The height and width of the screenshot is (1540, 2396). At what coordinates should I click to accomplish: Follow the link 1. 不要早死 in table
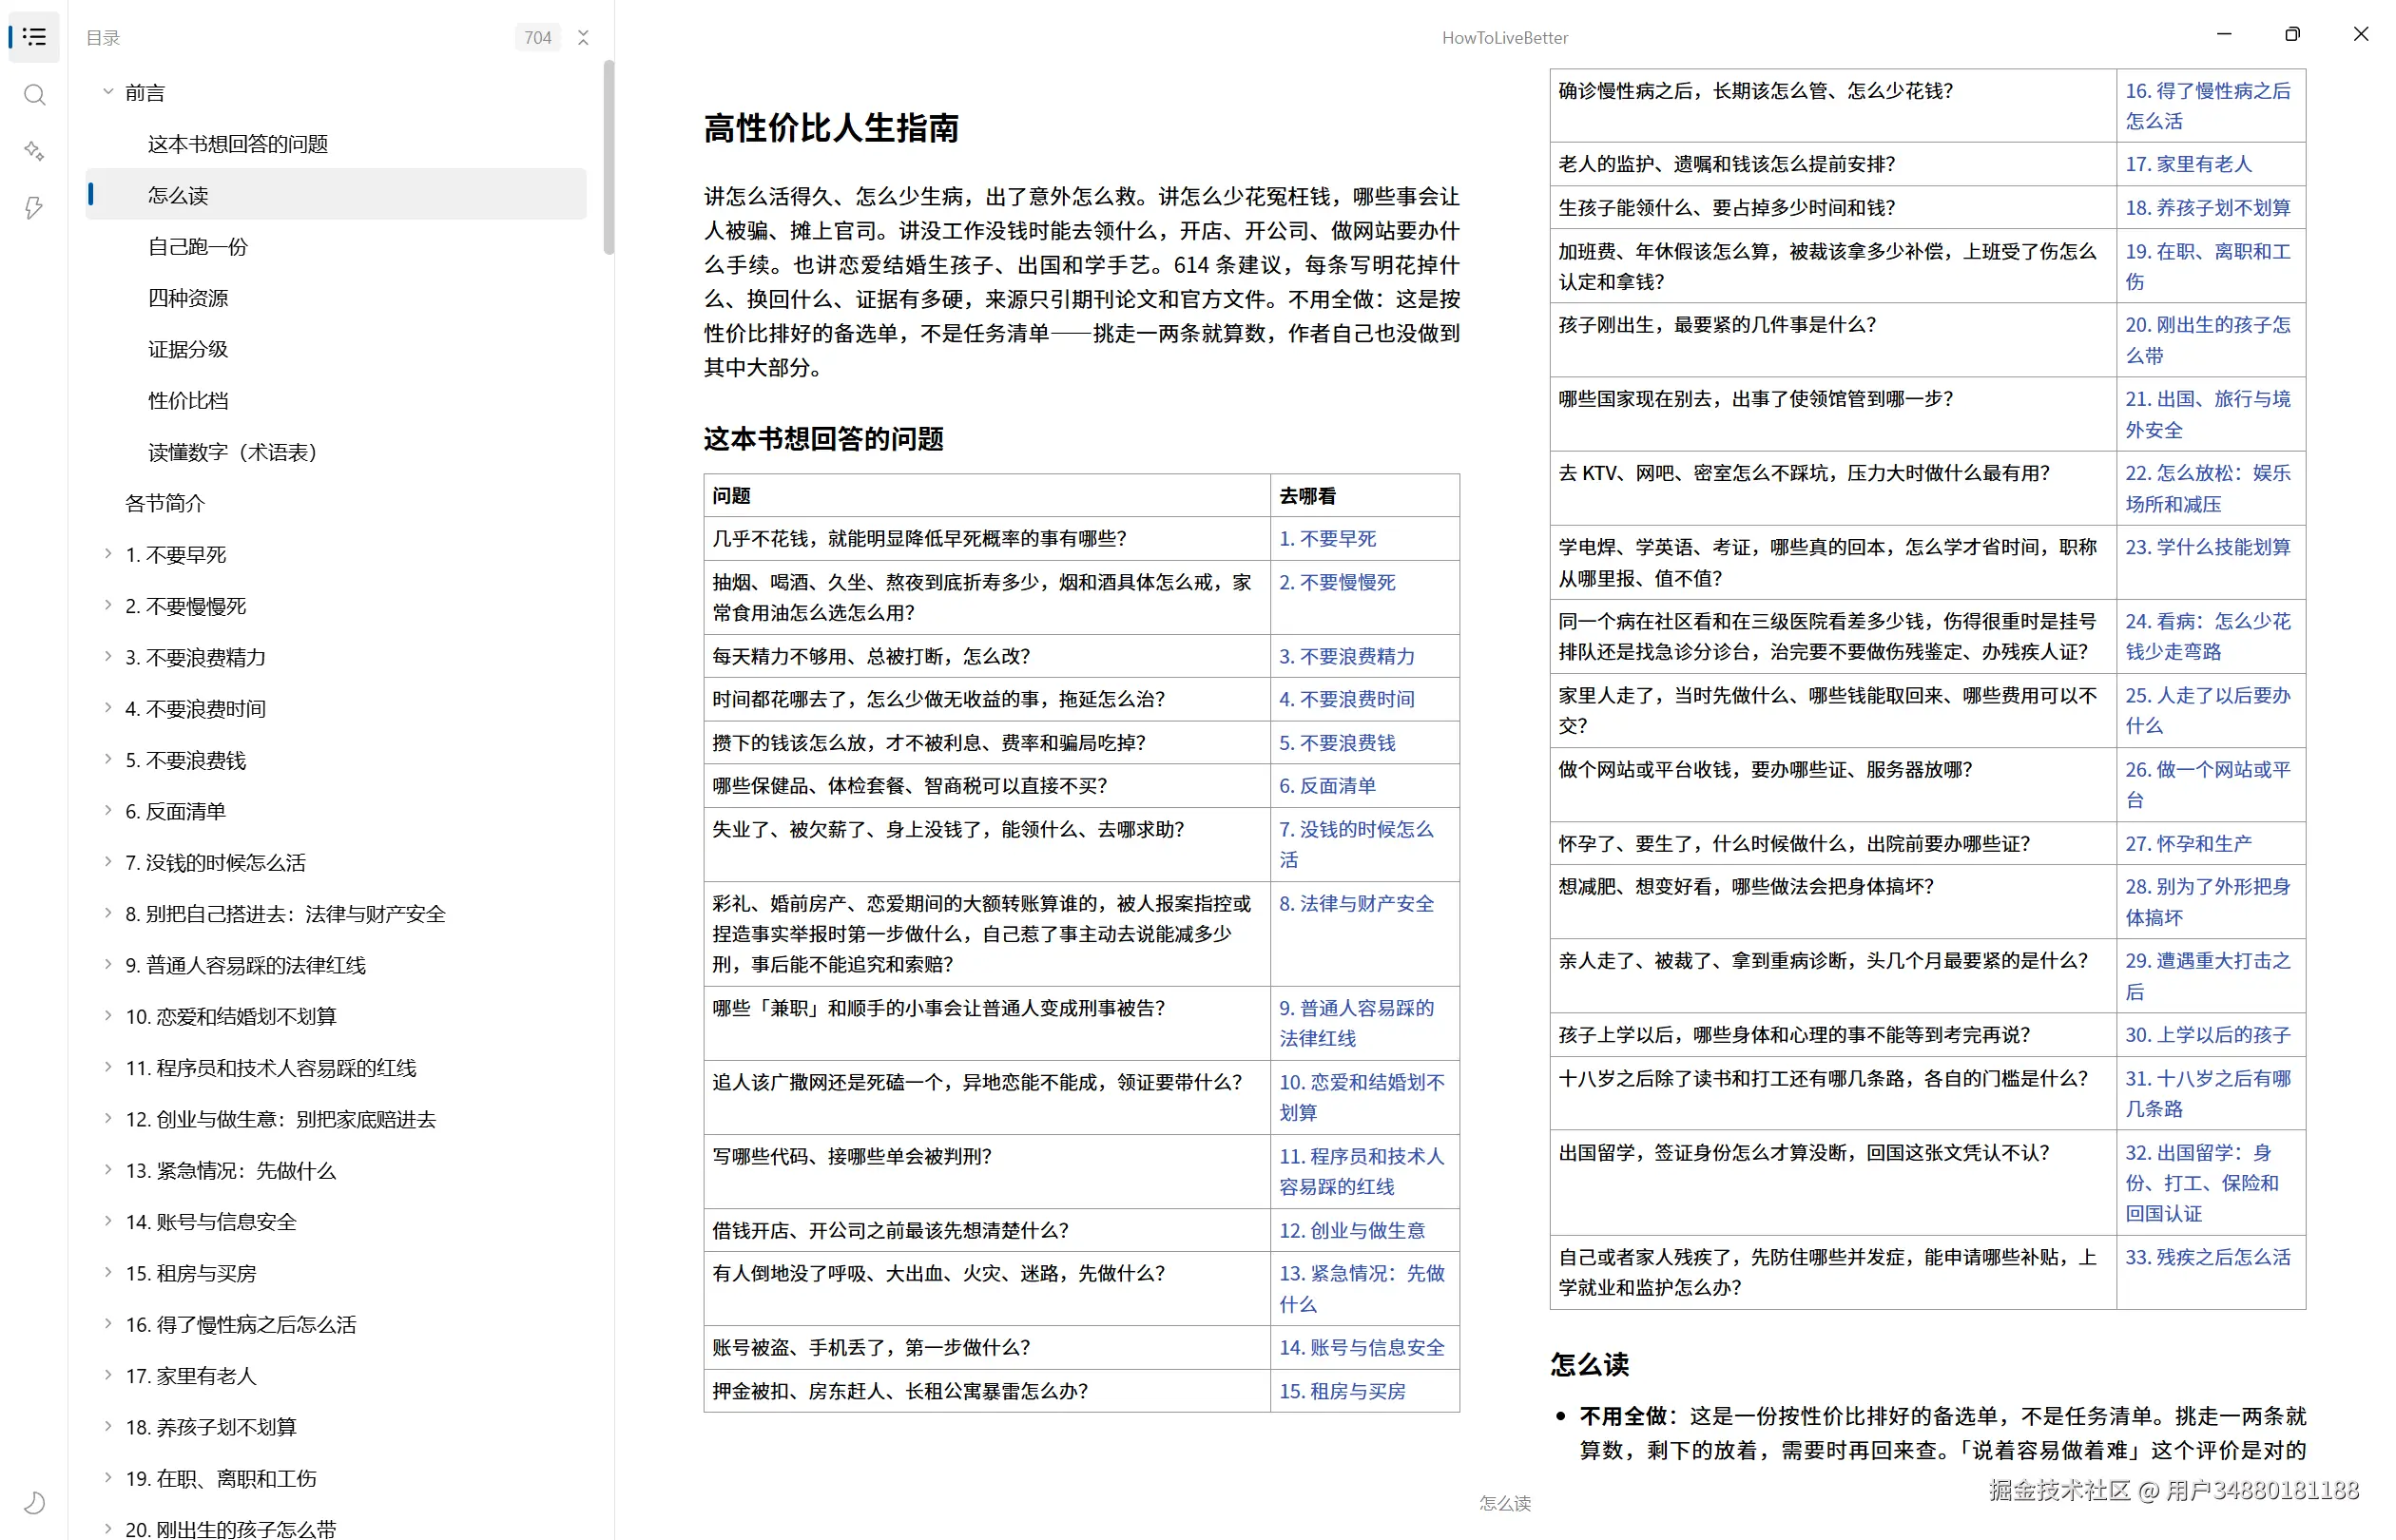click(x=1327, y=539)
